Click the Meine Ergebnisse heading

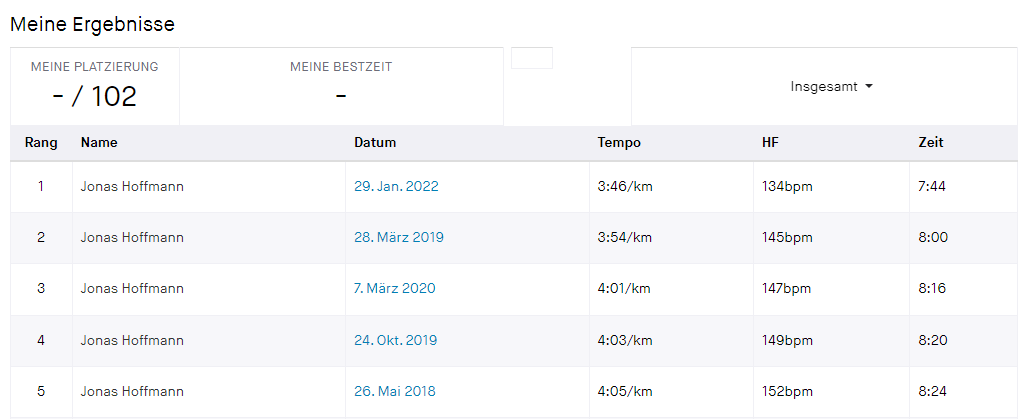click(92, 24)
